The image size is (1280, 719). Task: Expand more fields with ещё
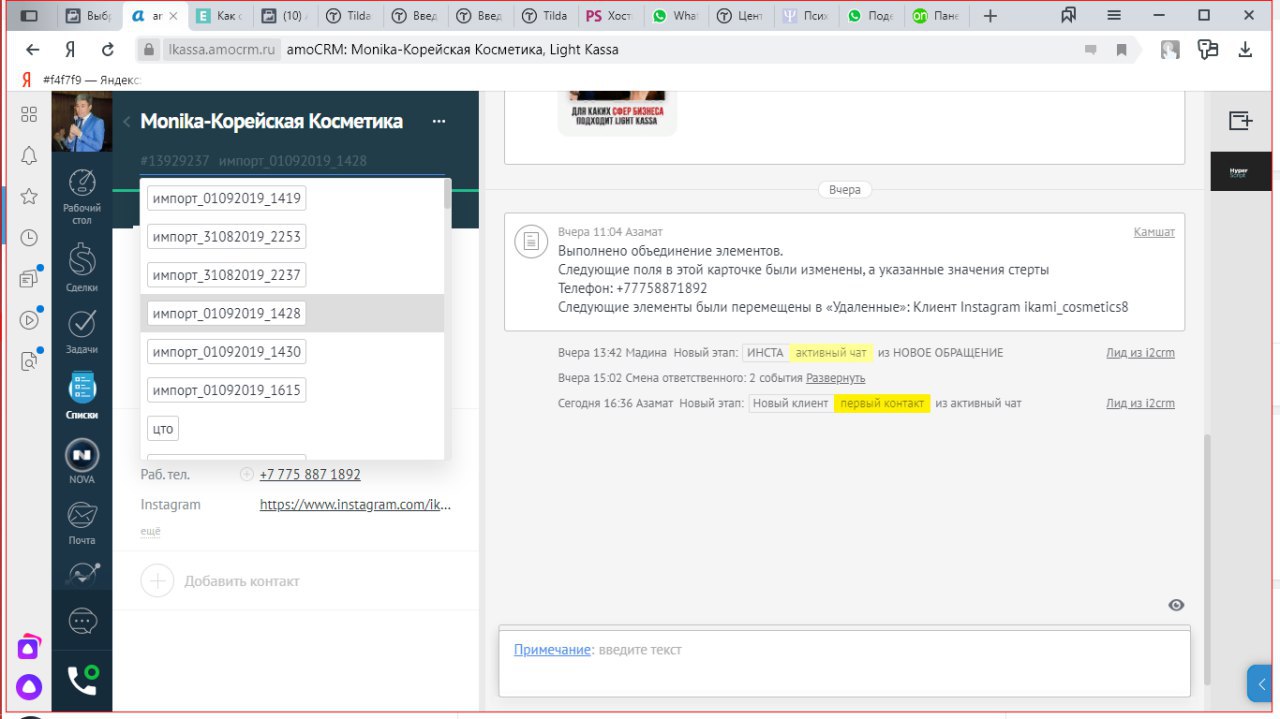click(x=150, y=531)
